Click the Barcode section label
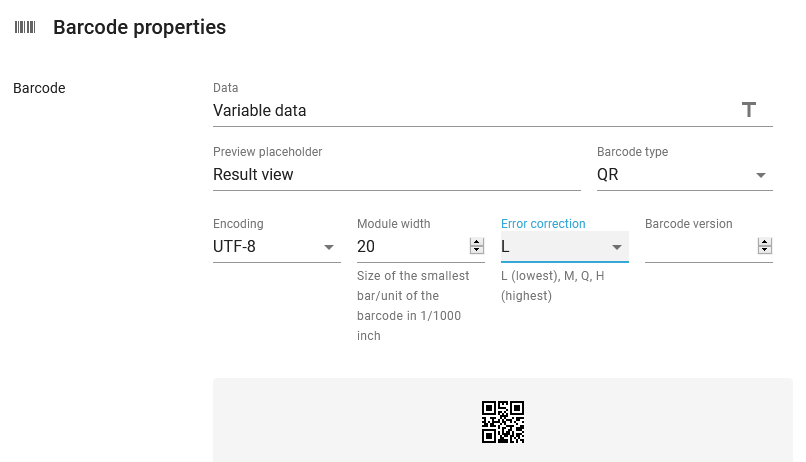This screenshot has width=806, height=462. click(x=39, y=88)
